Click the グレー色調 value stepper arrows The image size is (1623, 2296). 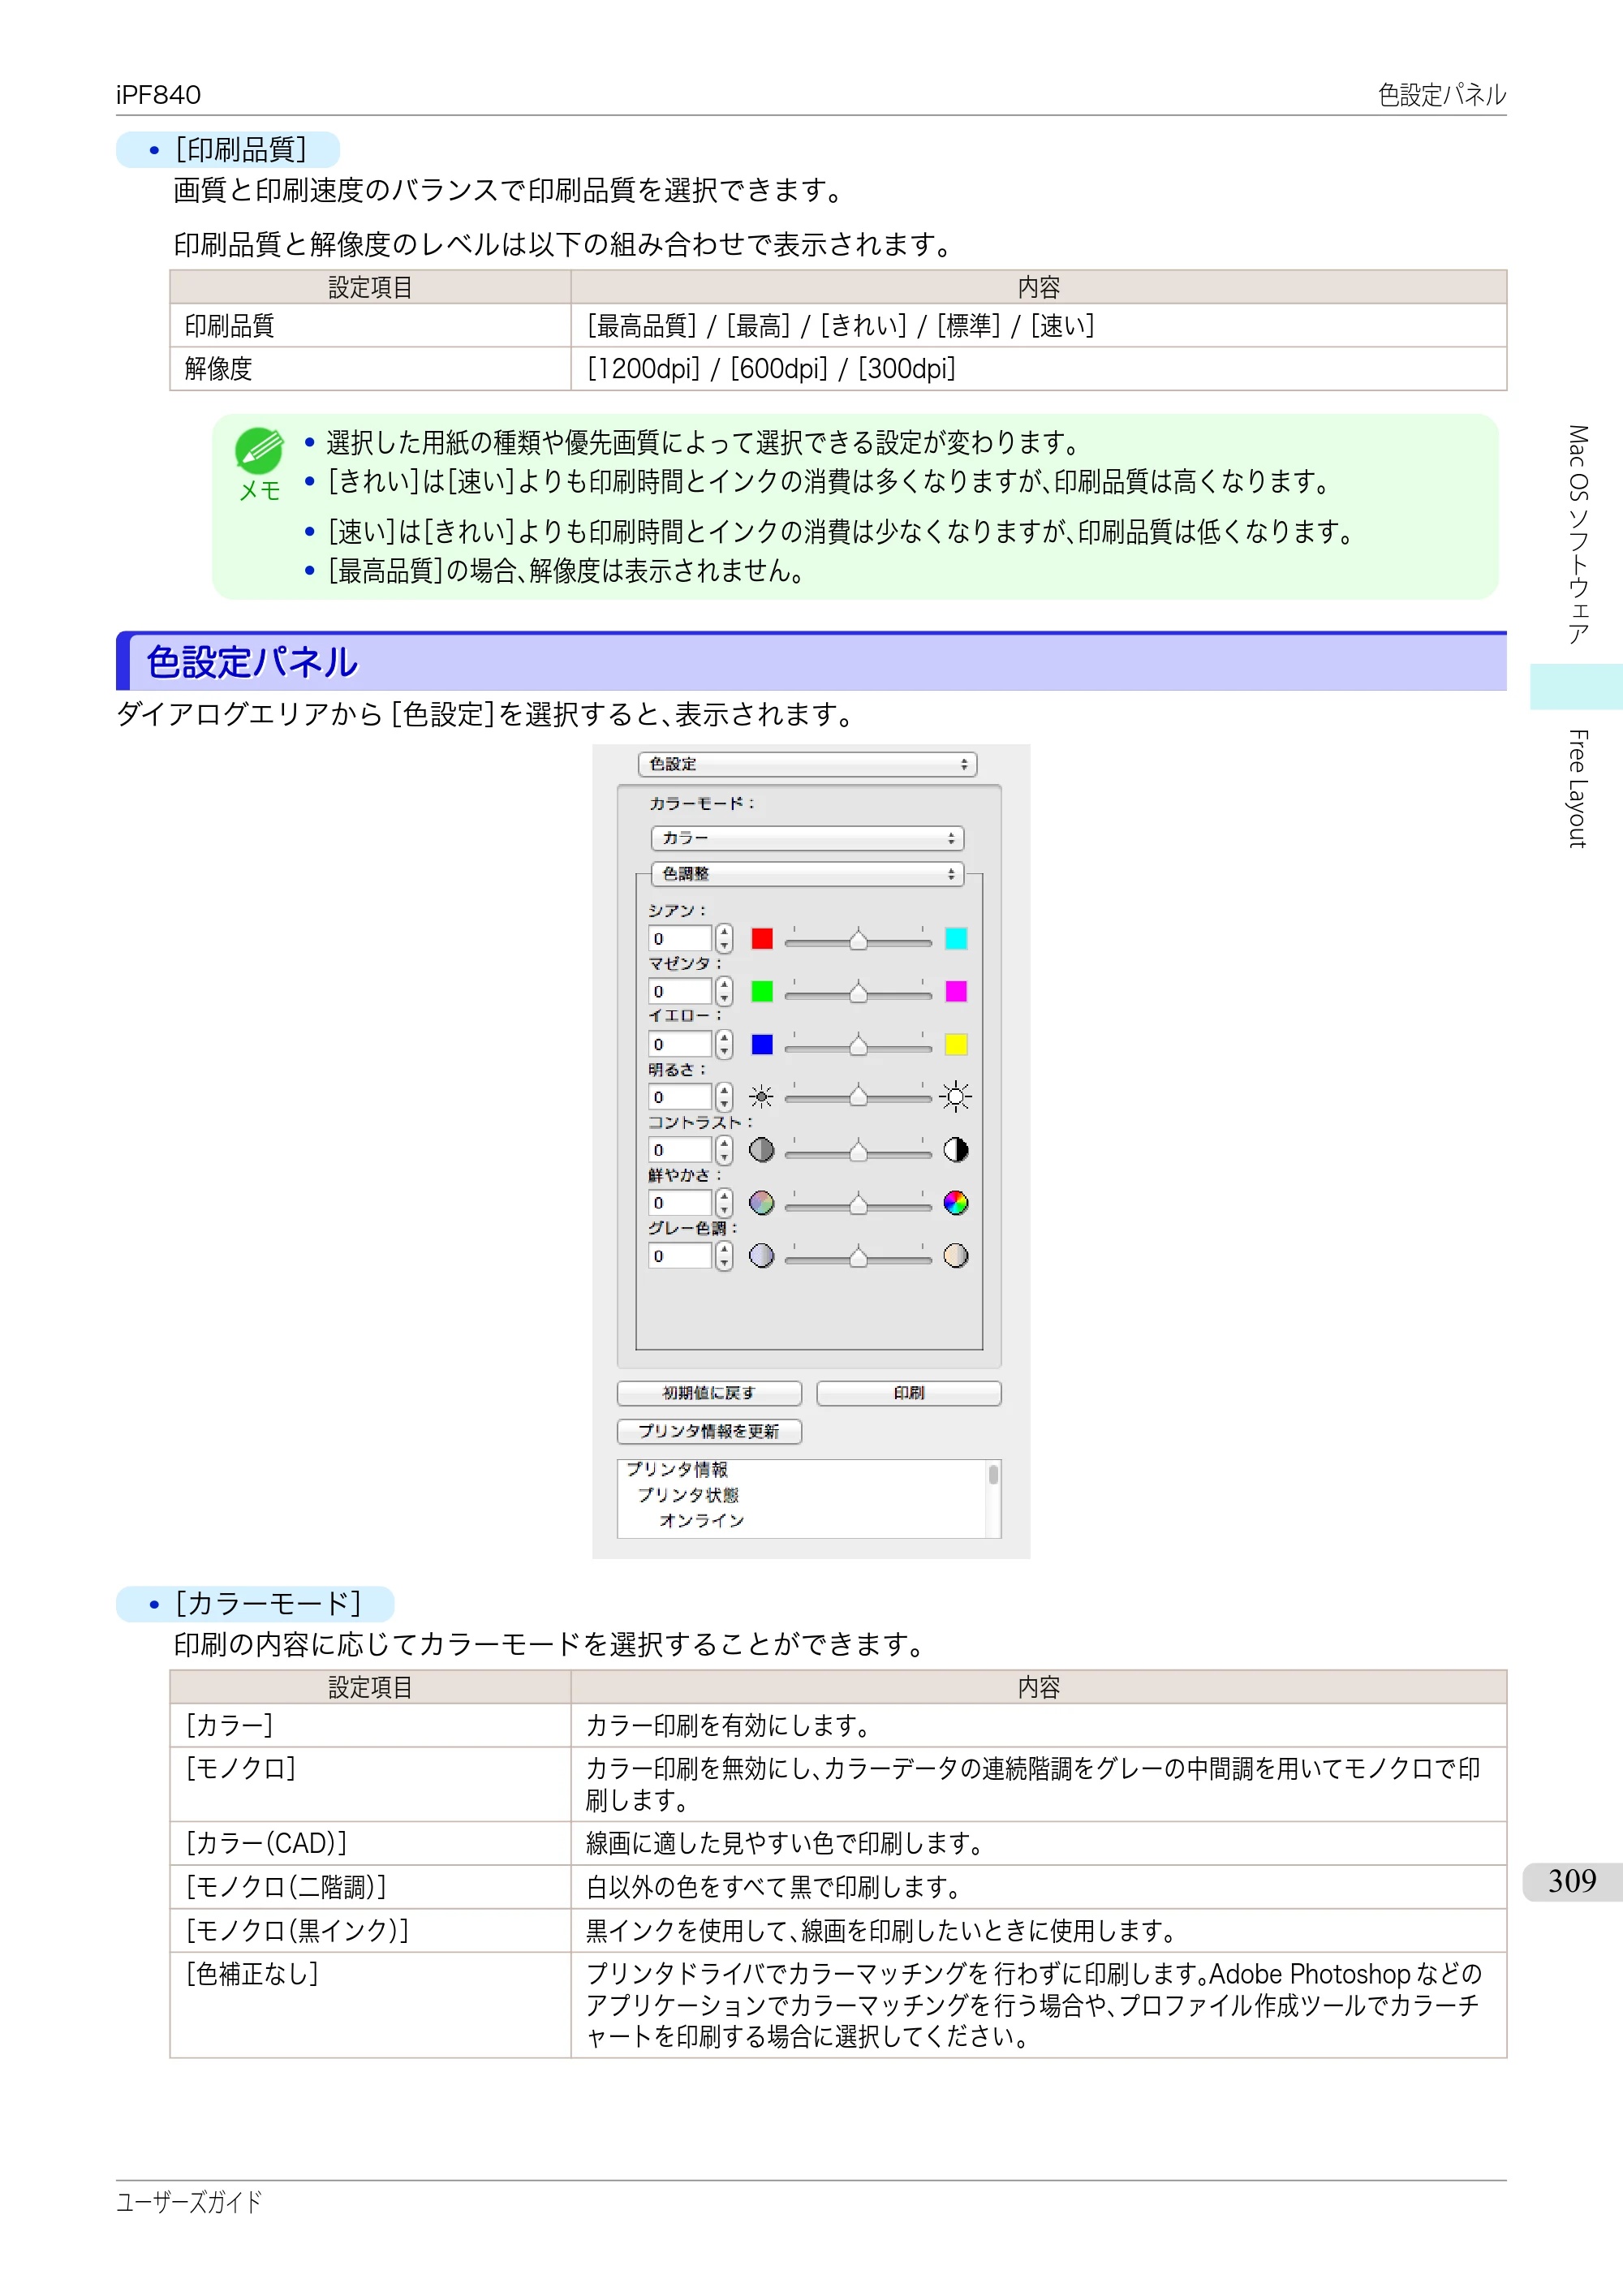tap(724, 1256)
